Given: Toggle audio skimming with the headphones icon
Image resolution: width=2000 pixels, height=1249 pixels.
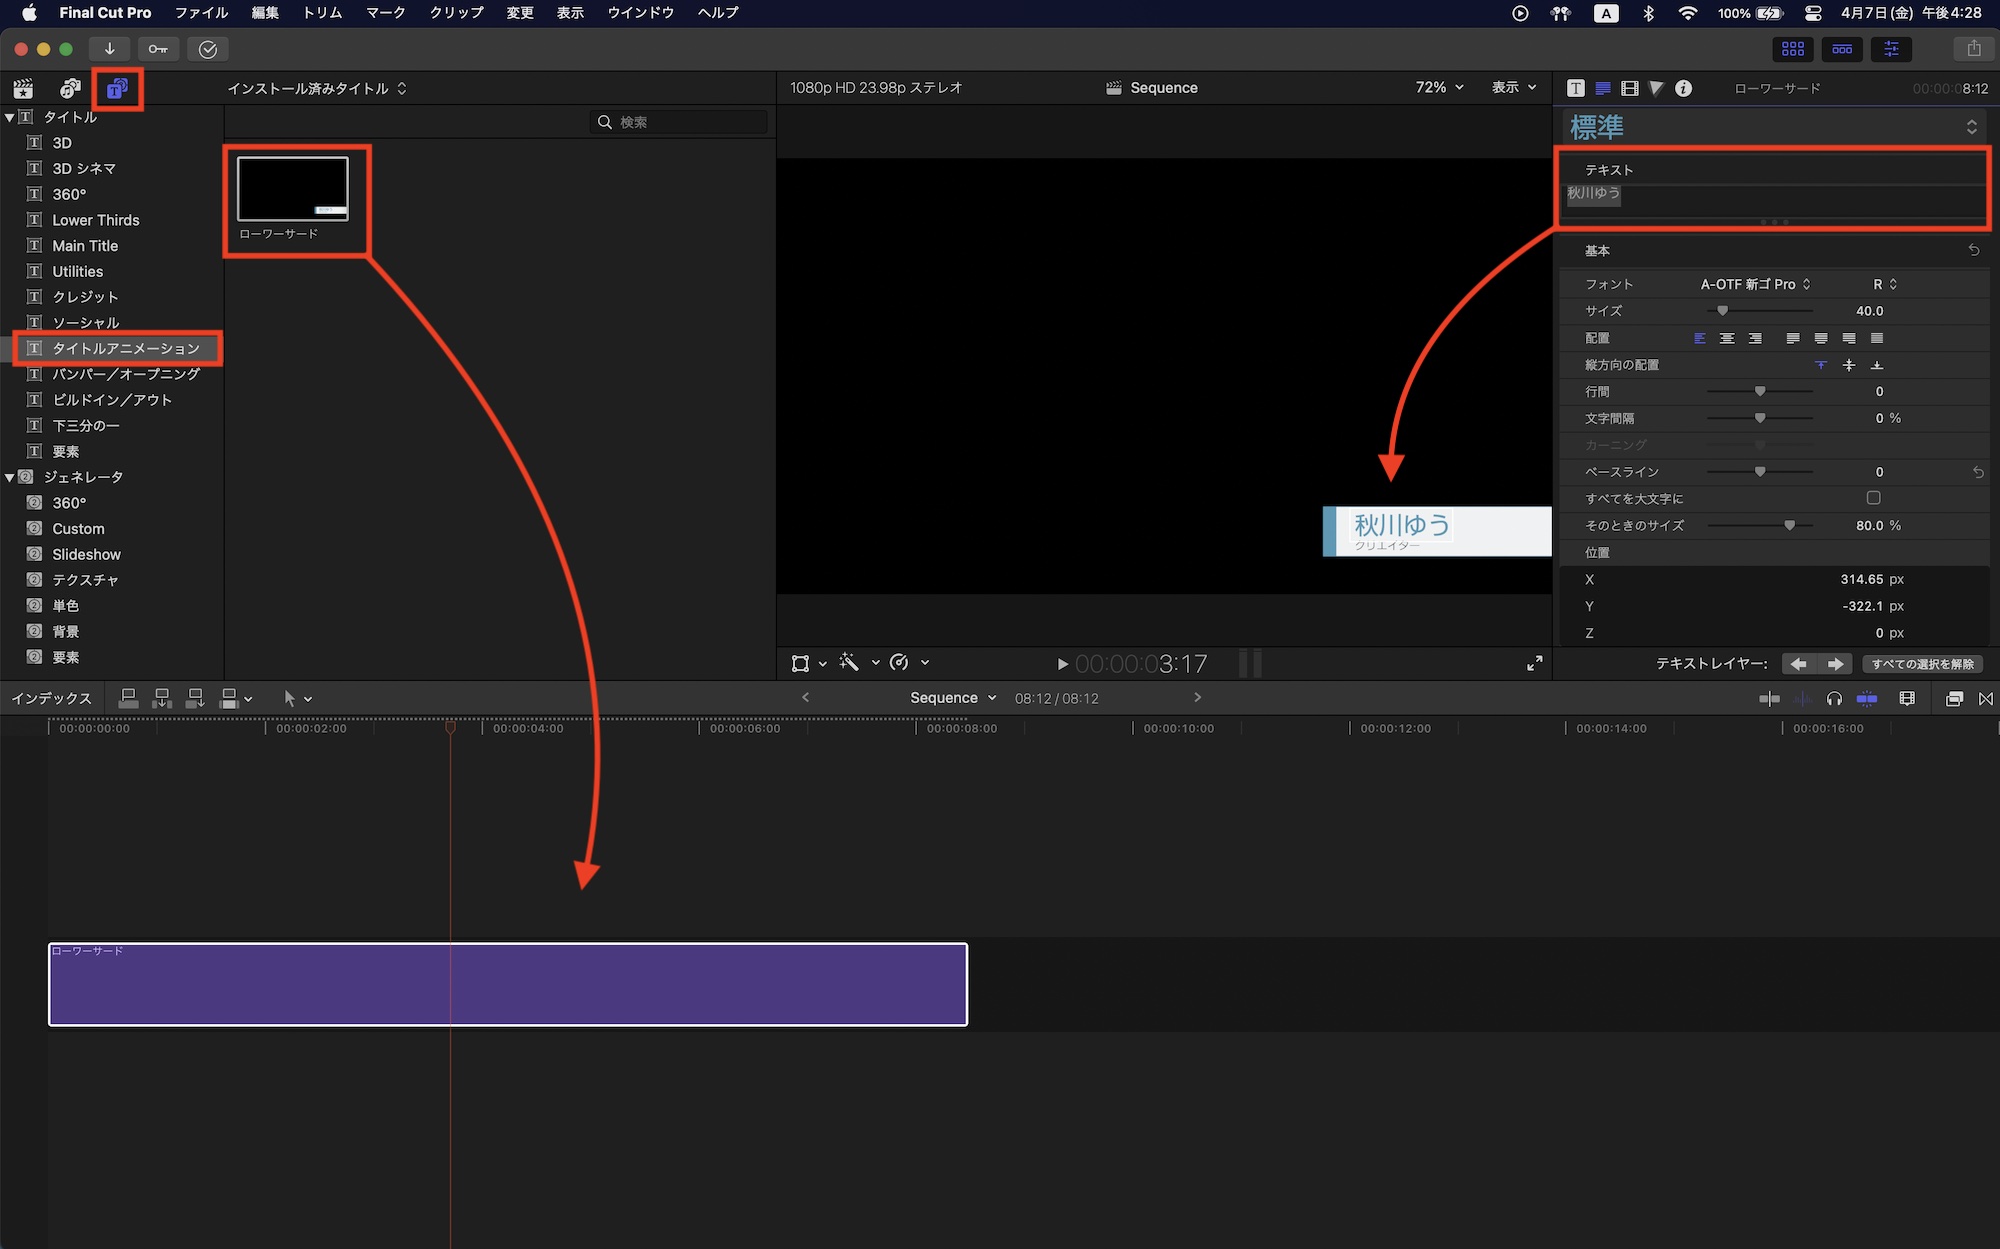Looking at the screenshot, I should tap(1835, 699).
